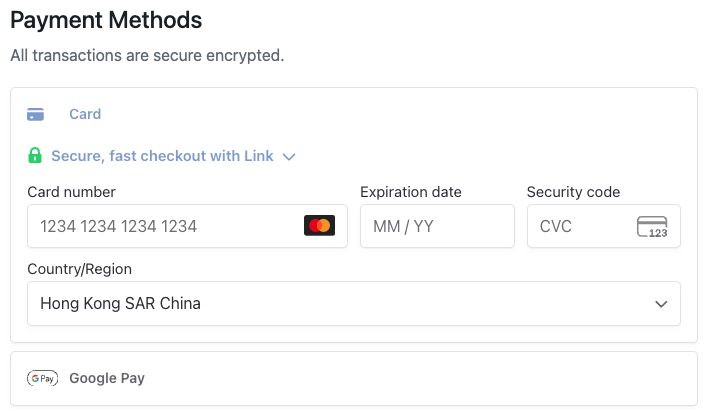This screenshot has height=413, width=707.
Task: Focus the CVC security code field
Action: (580, 226)
